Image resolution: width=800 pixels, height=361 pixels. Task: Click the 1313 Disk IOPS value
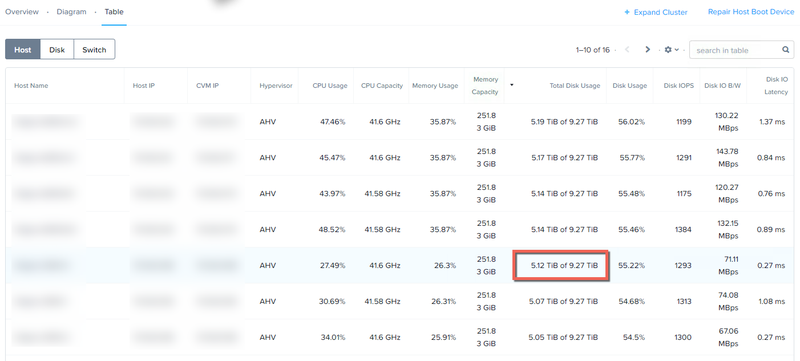(683, 301)
